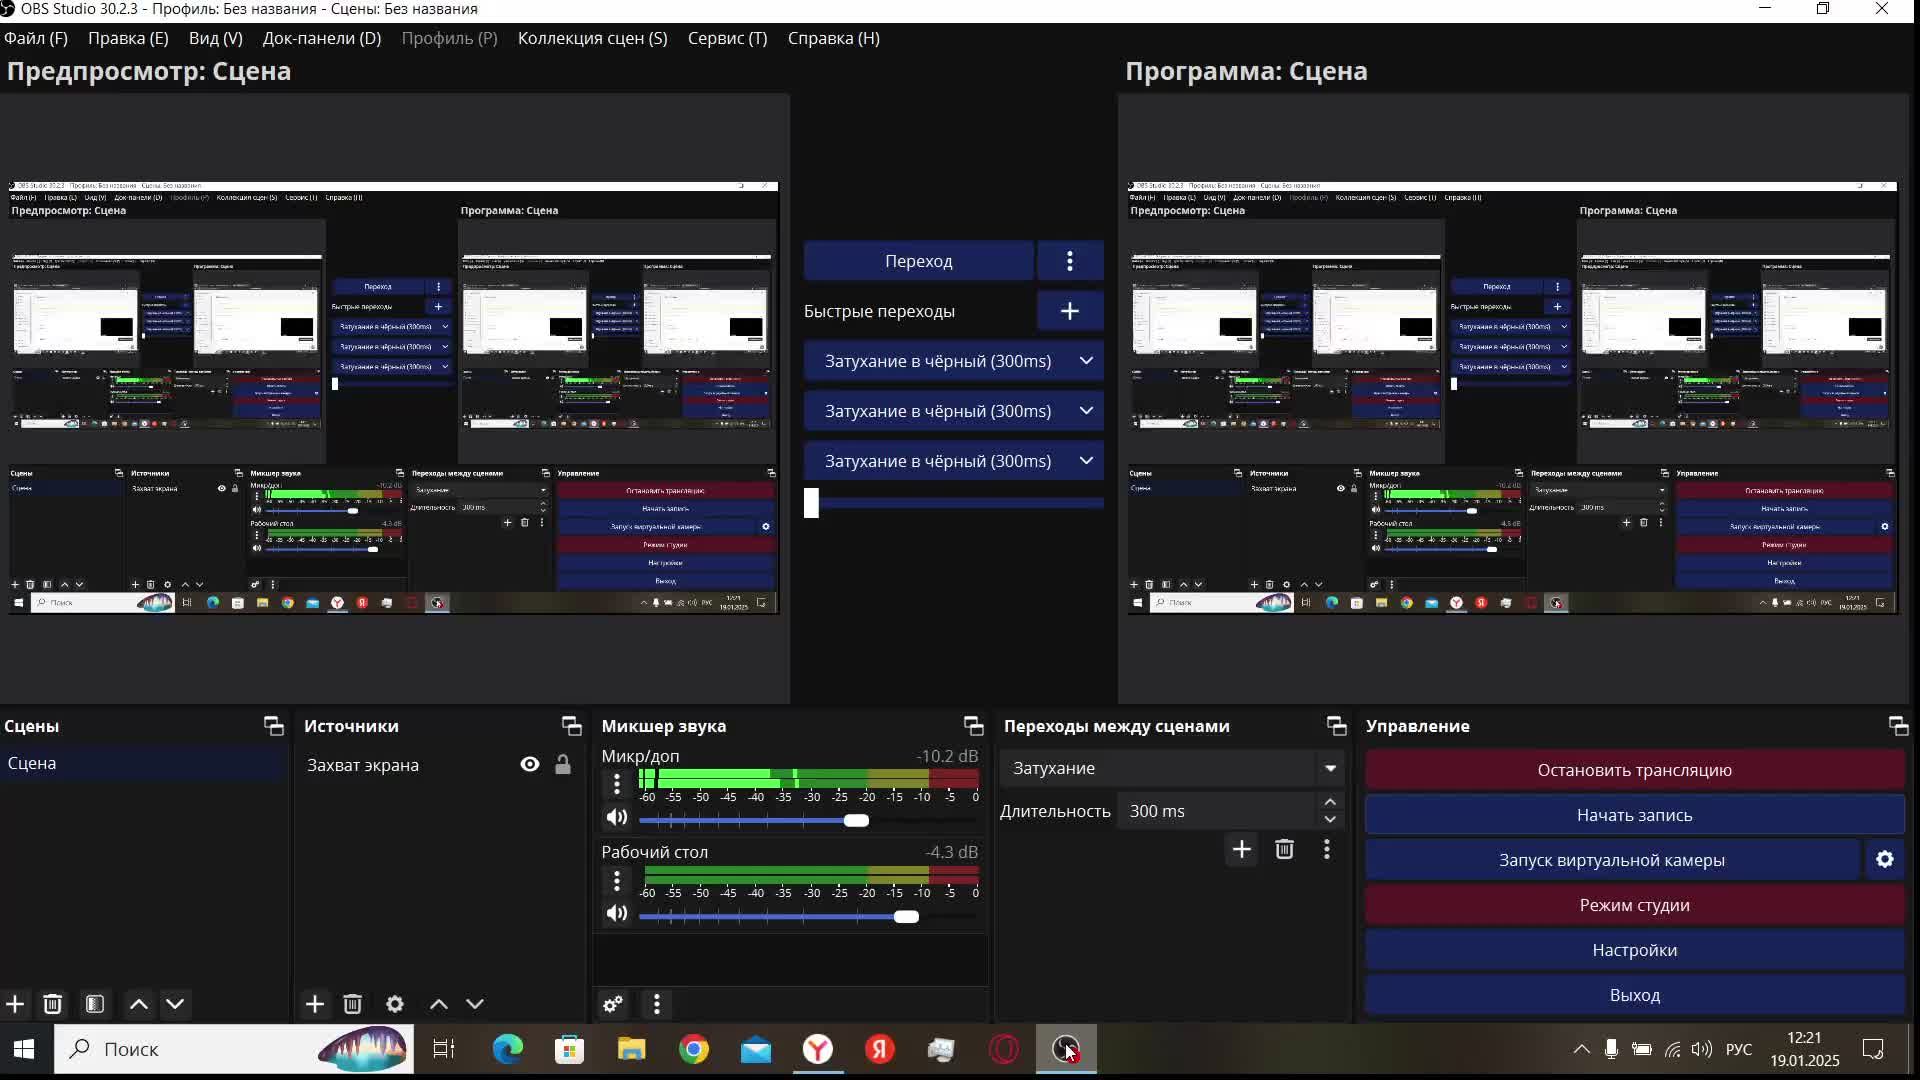Toggle lock on the Screen Capture source

563,765
